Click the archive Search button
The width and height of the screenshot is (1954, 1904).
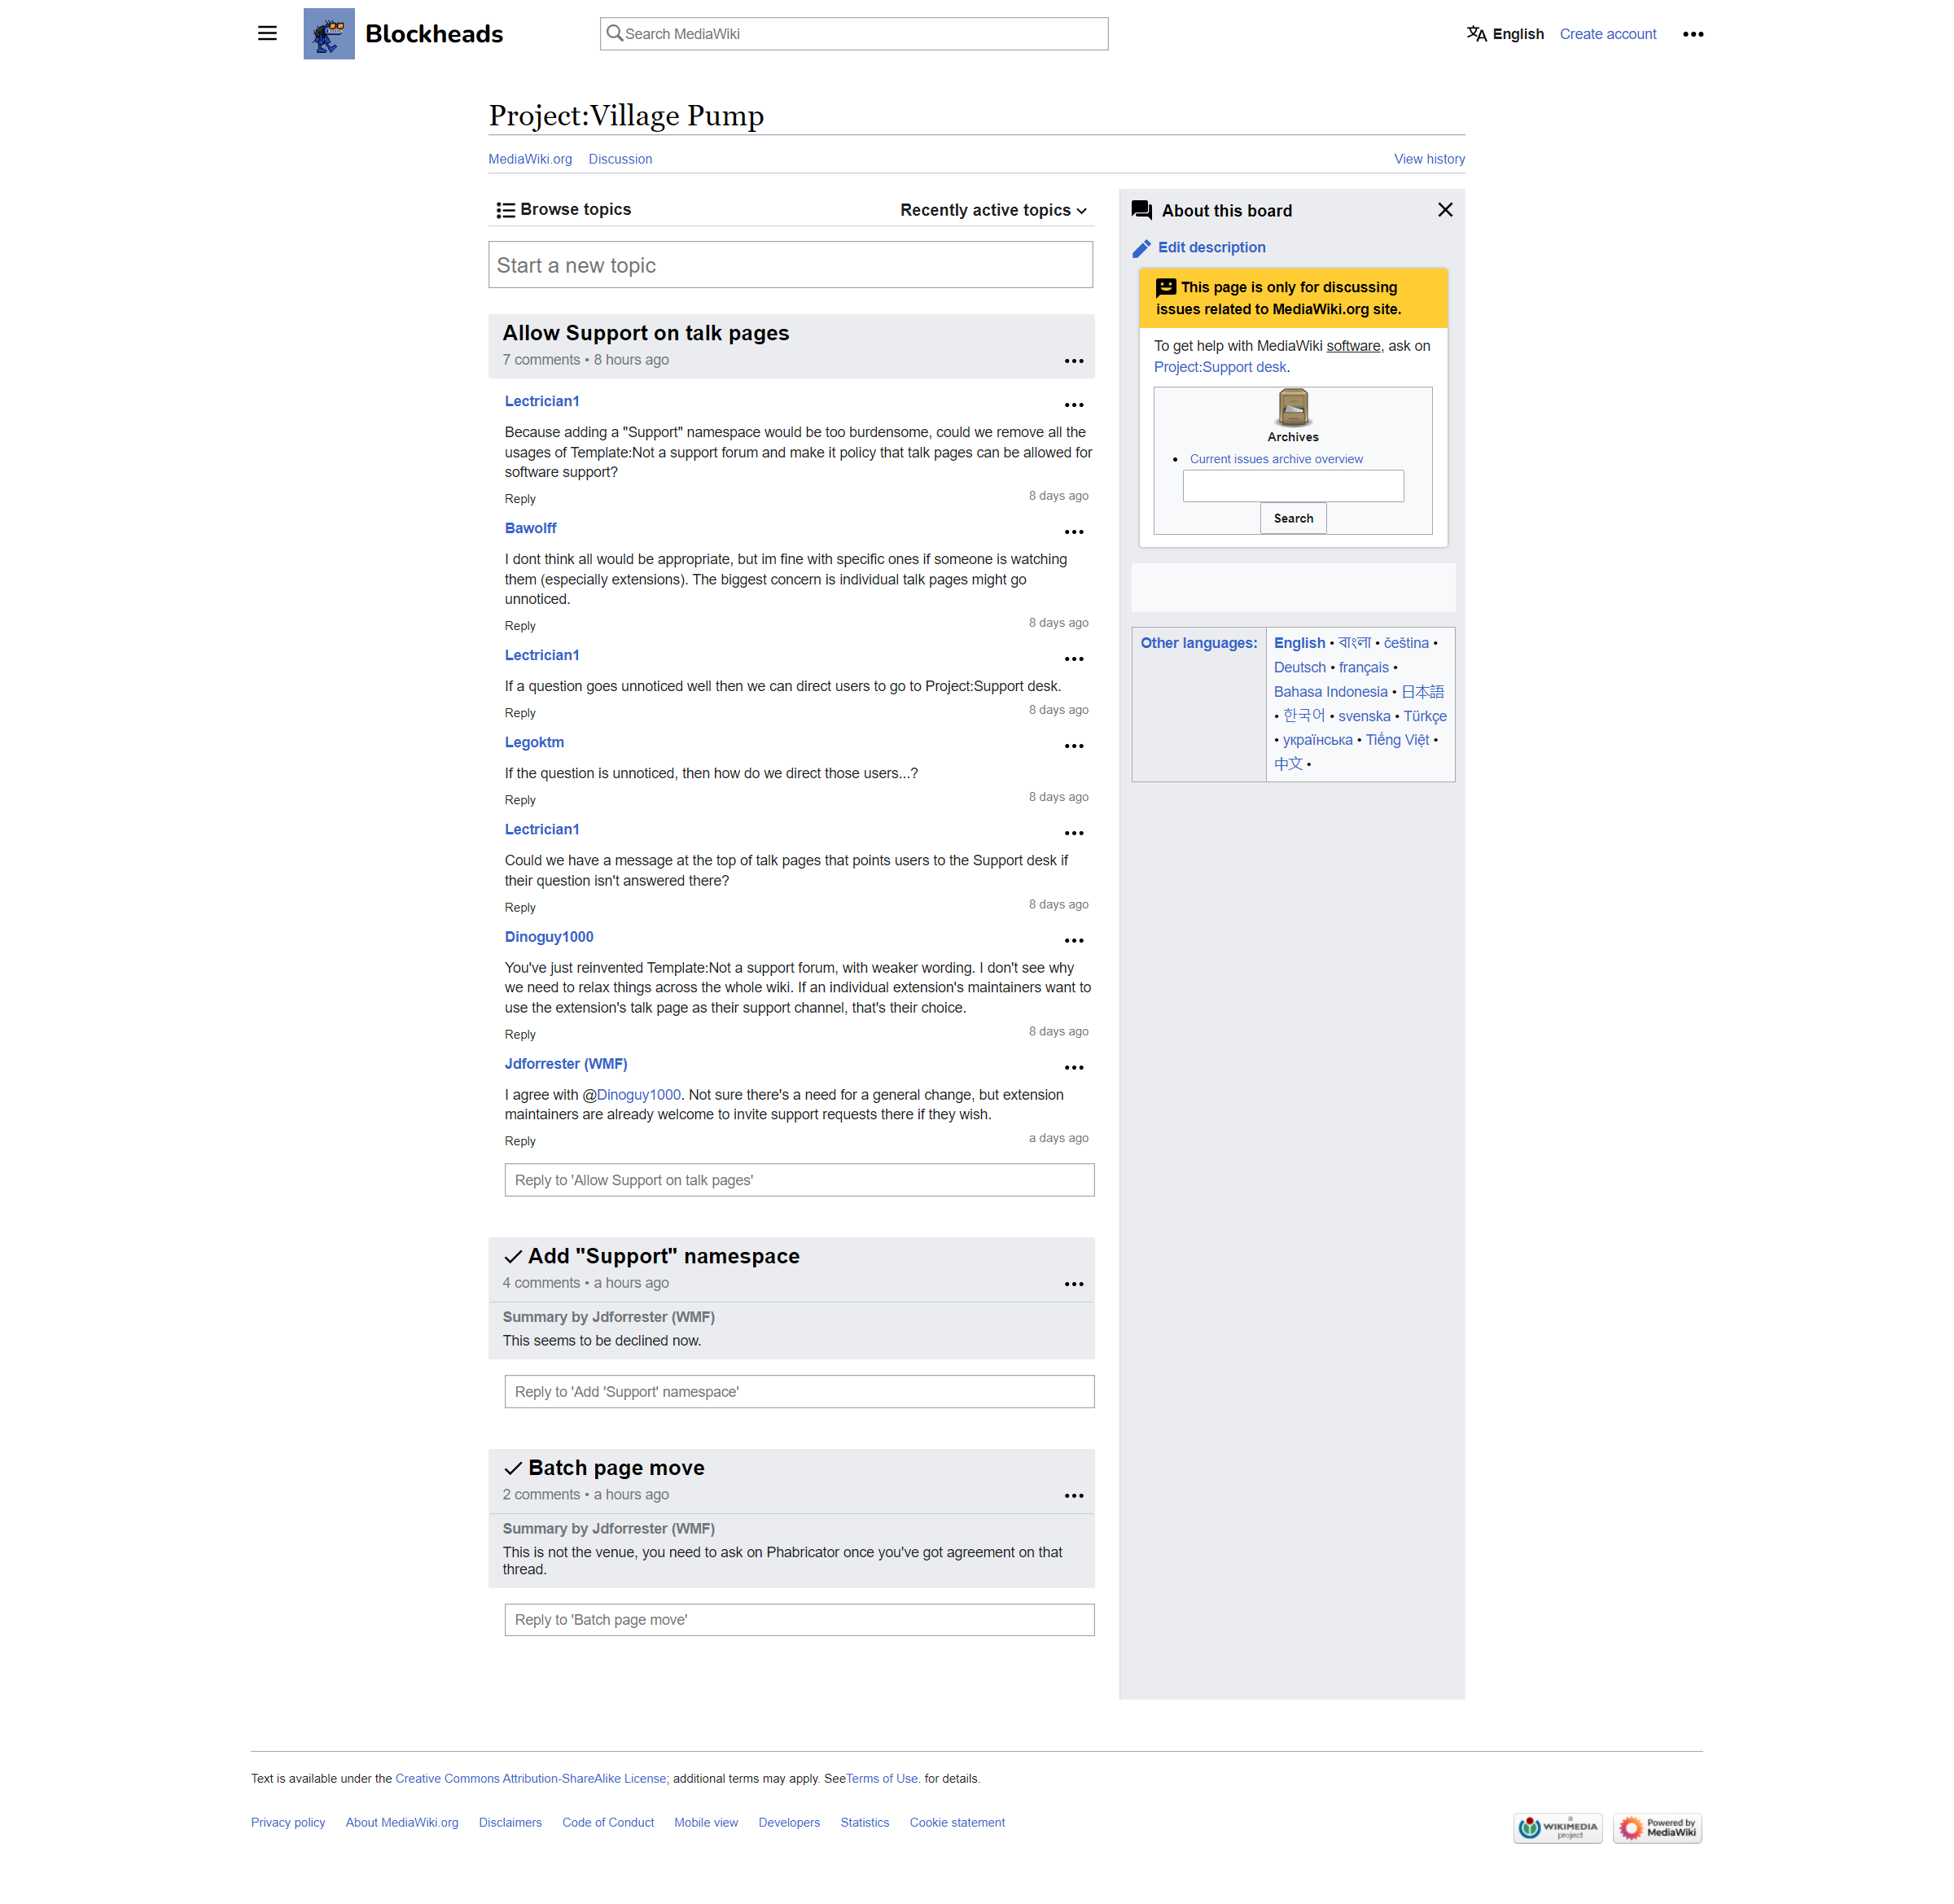pyautogui.click(x=1292, y=518)
